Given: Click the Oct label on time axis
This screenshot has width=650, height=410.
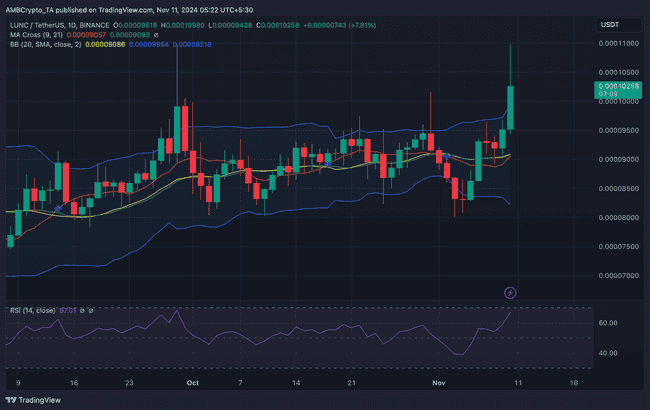Looking at the screenshot, I should tap(193, 383).
